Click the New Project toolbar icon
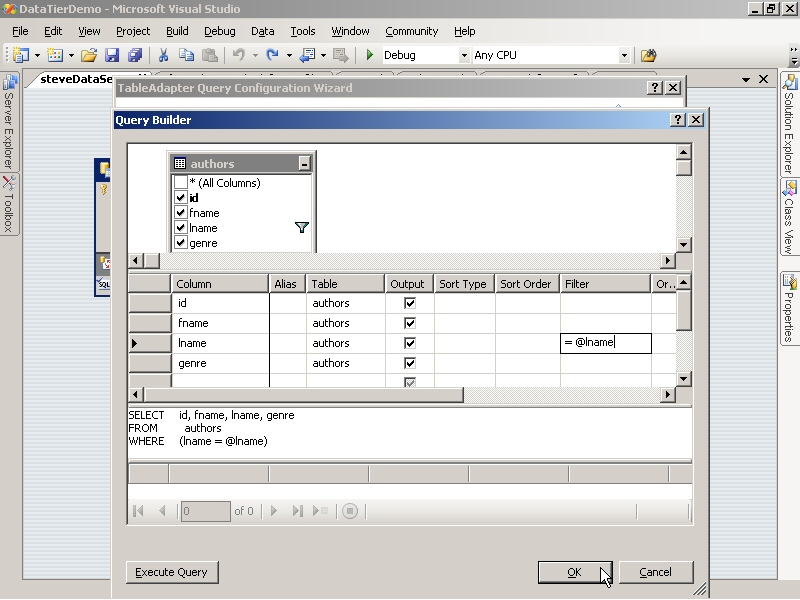Screen dimensions: 800x600 21,55
